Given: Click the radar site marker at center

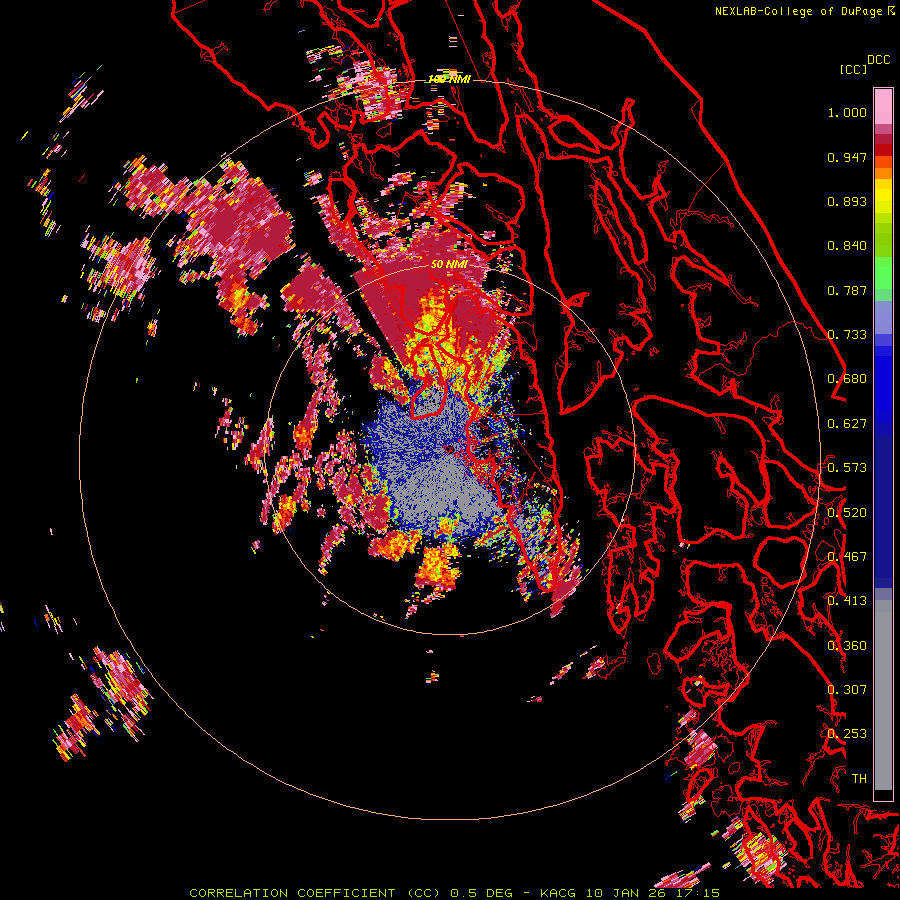Looking at the screenshot, I should click(x=449, y=448).
